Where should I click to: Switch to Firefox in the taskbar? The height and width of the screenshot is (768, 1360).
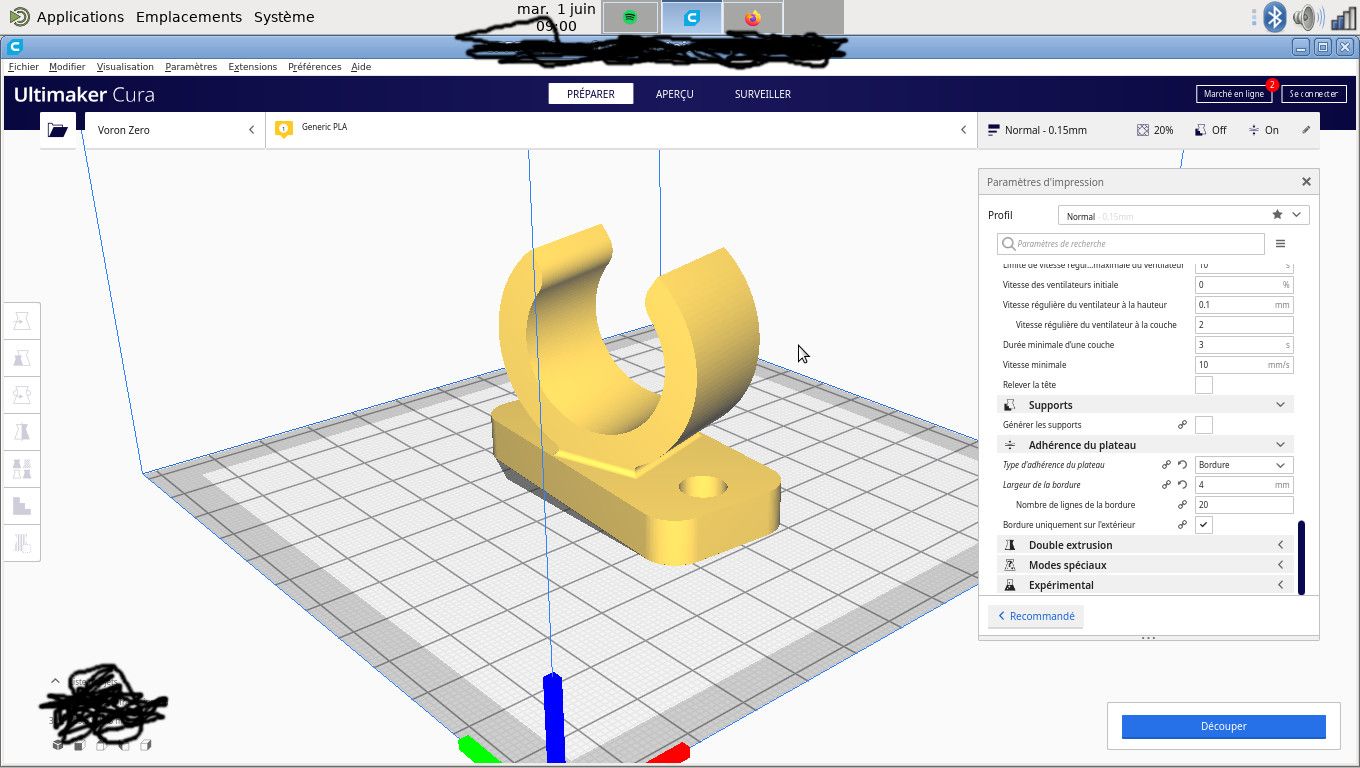click(753, 17)
